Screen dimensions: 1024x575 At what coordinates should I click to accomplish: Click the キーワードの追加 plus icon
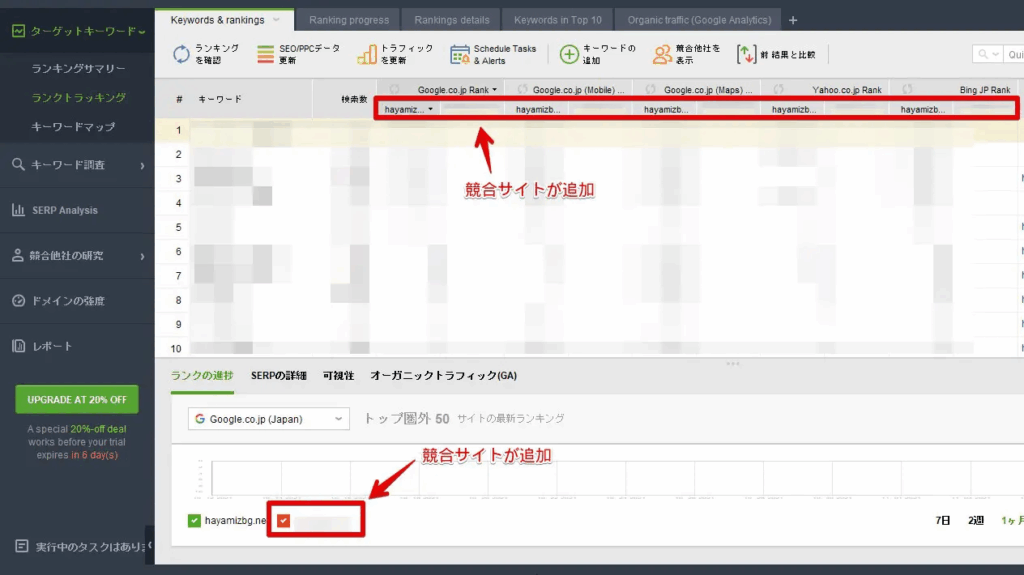point(568,54)
